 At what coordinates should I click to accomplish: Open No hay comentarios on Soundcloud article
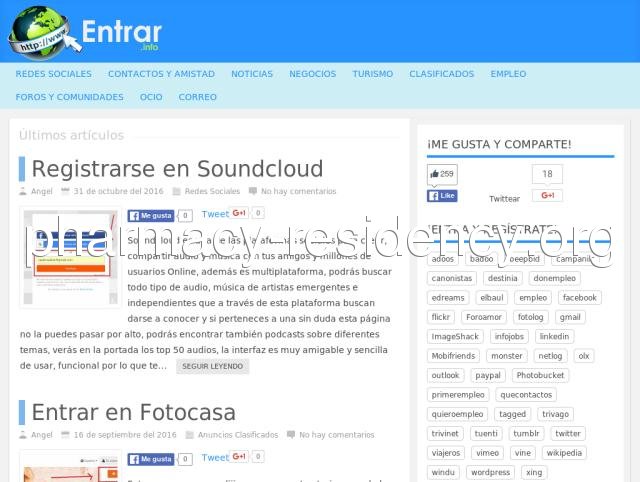[x=298, y=191]
